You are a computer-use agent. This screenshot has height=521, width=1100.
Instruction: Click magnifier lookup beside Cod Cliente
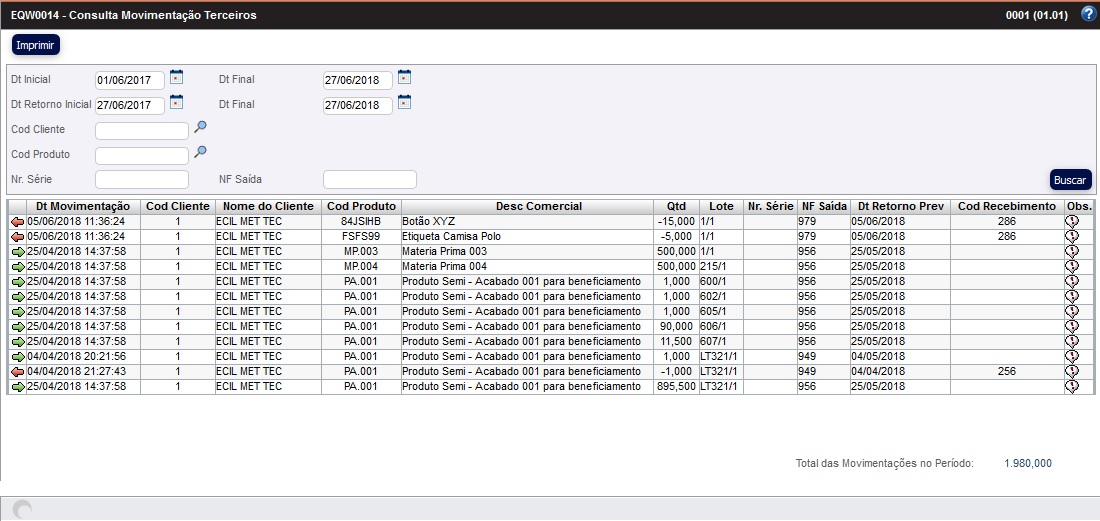(201, 127)
